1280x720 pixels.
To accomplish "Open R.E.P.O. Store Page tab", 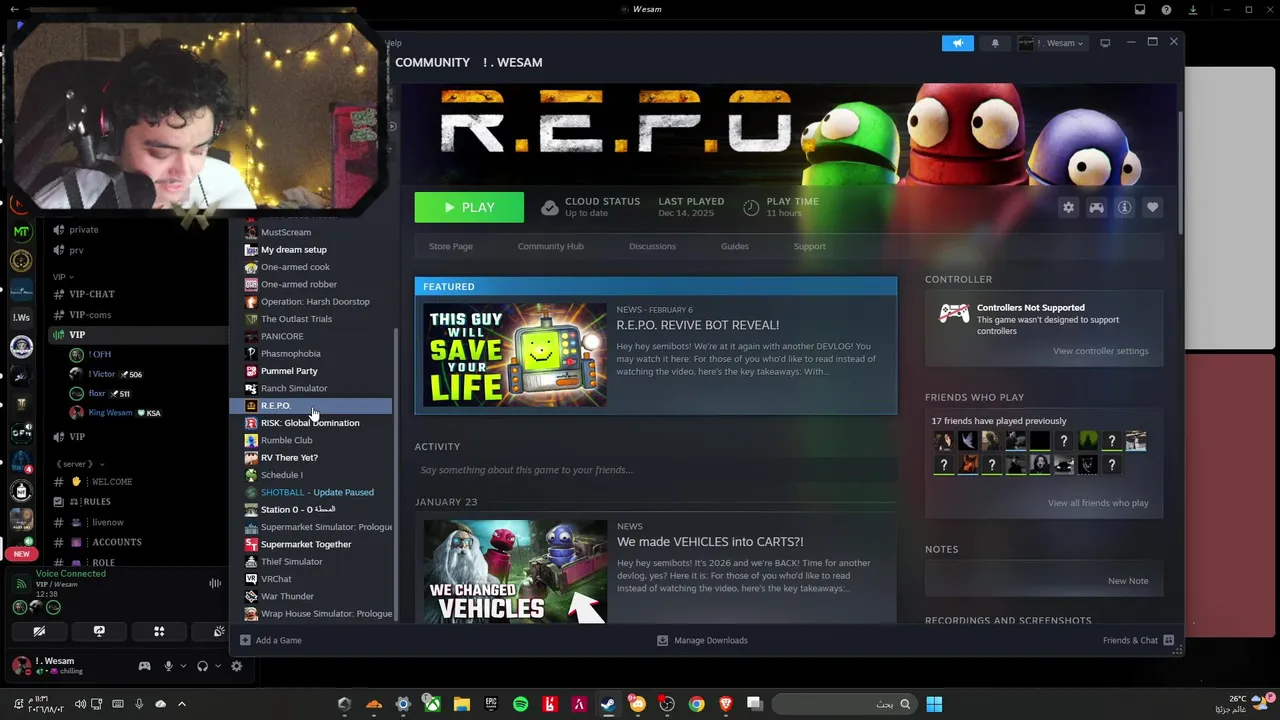I will click(451, 246).
